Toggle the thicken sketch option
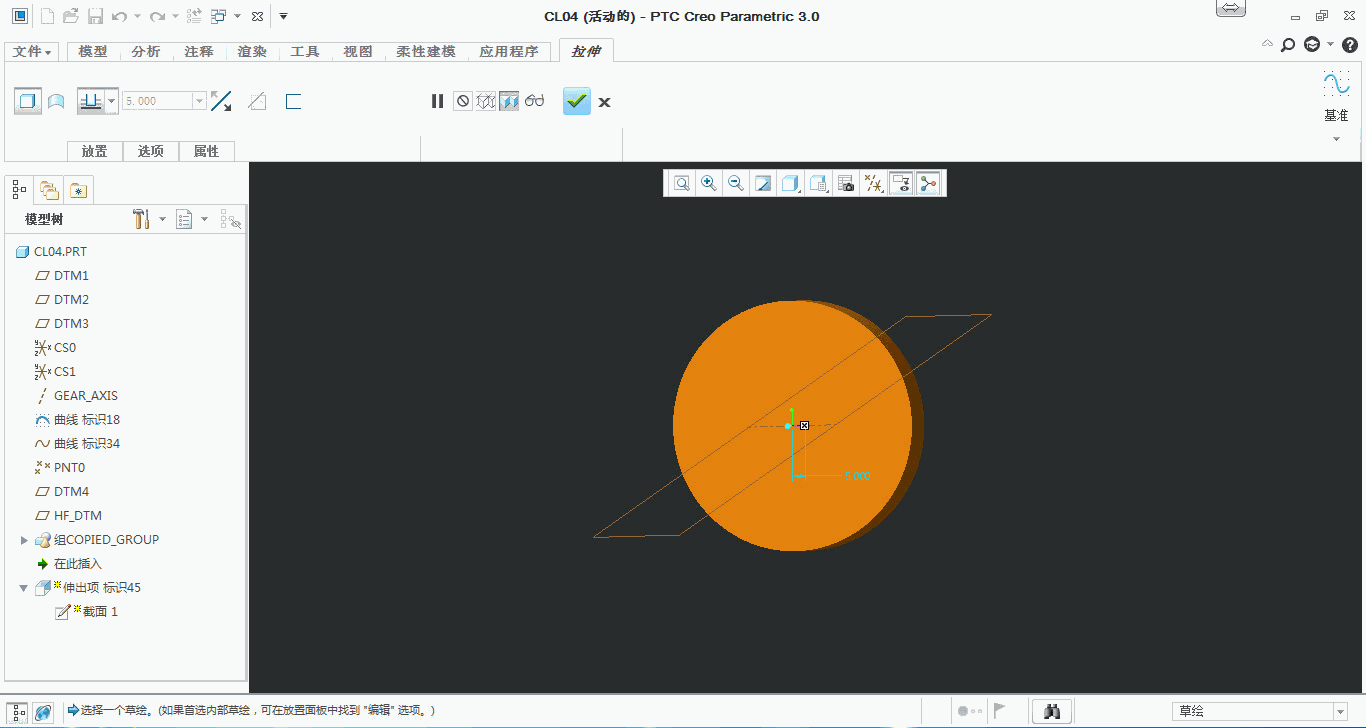The width and height of the screenshot is (1366, 728). coord(293,101)
